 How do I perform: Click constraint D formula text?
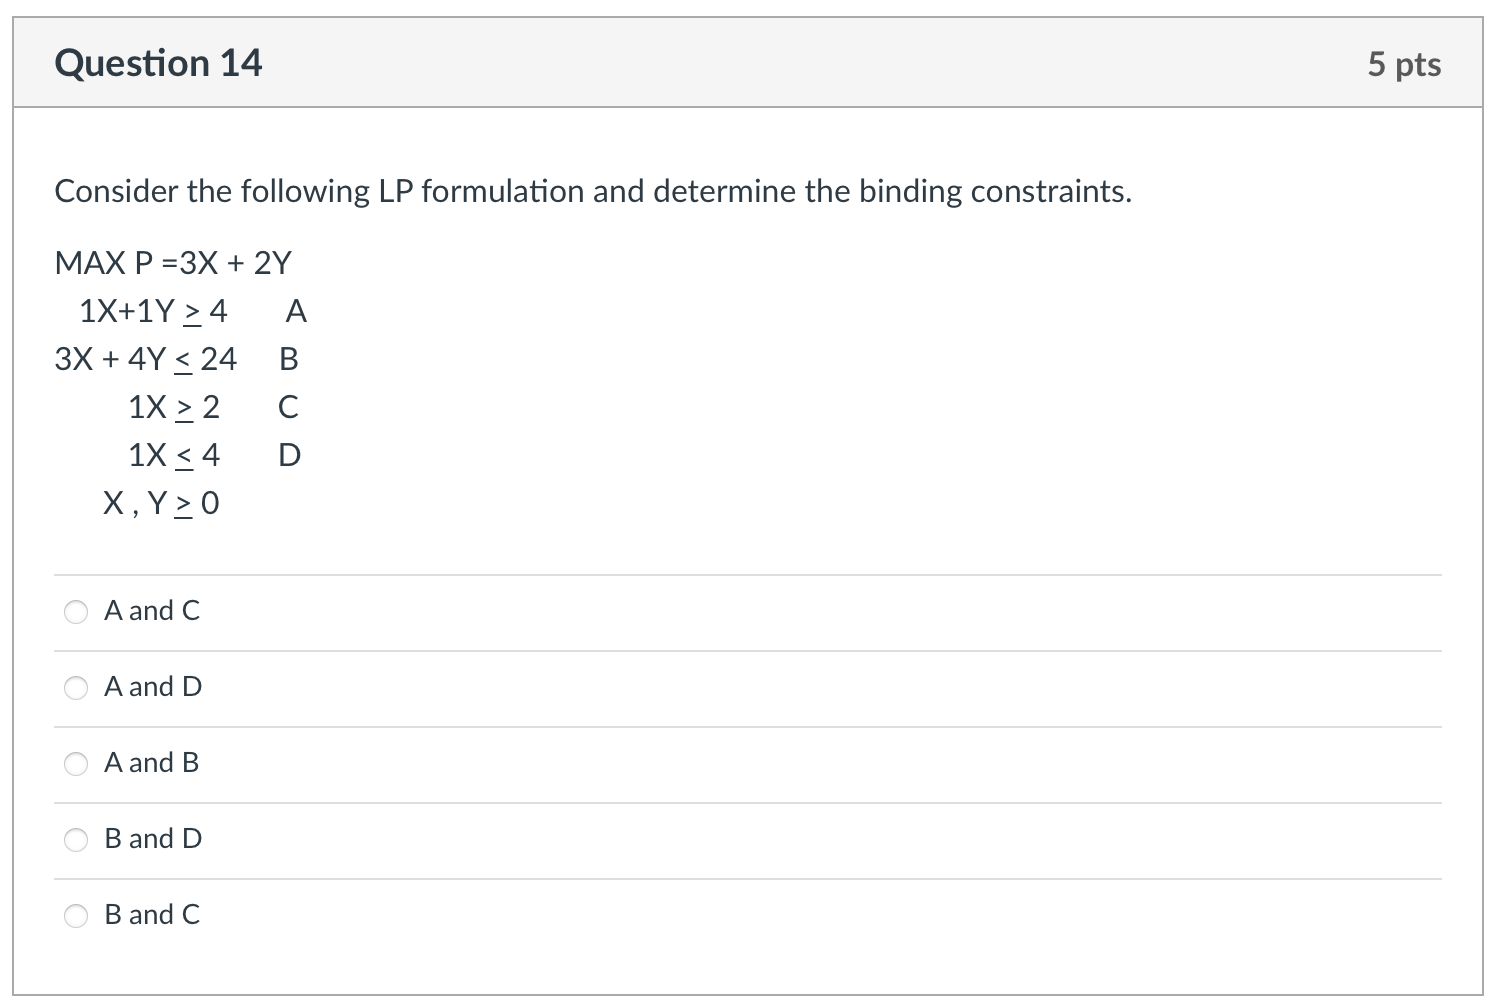[x=174, y=455]
